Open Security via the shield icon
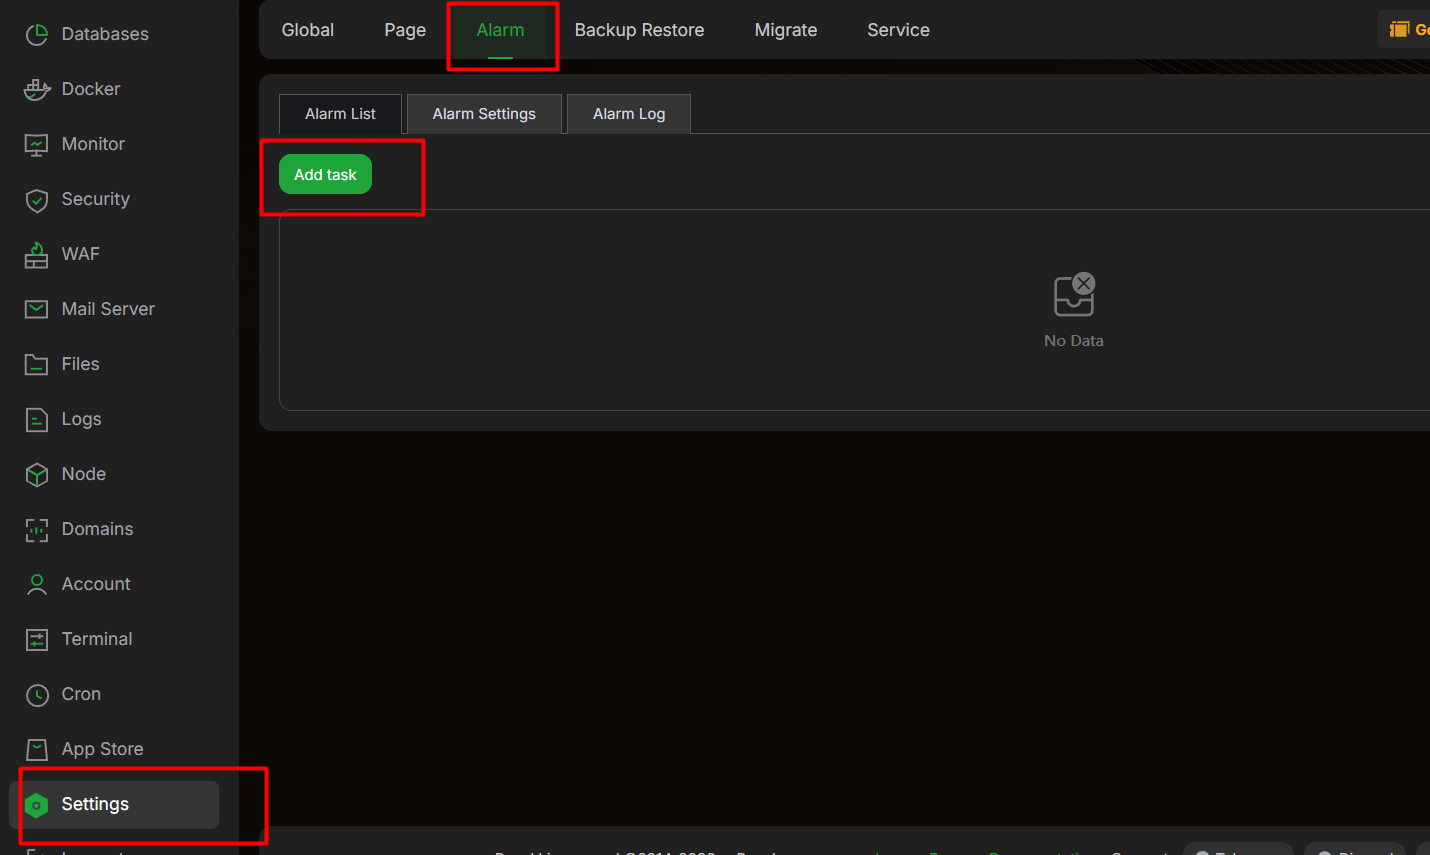The image size is (1430, 855). [x=37, y=199]
